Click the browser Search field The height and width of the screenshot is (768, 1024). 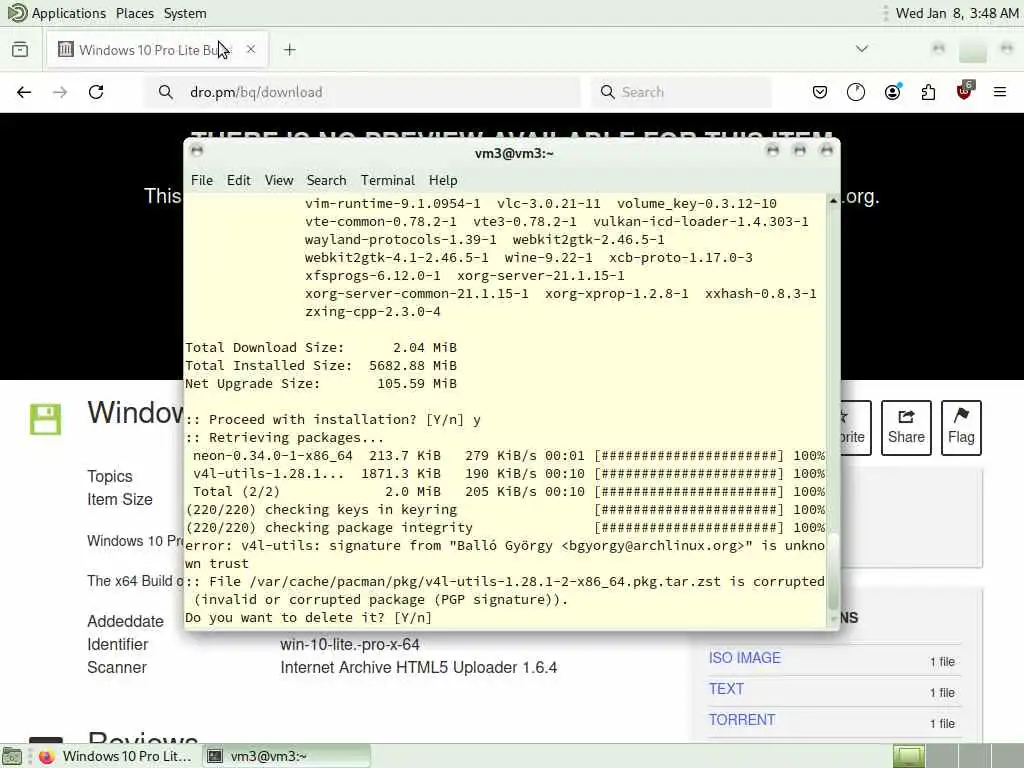[x=681, y=92]
